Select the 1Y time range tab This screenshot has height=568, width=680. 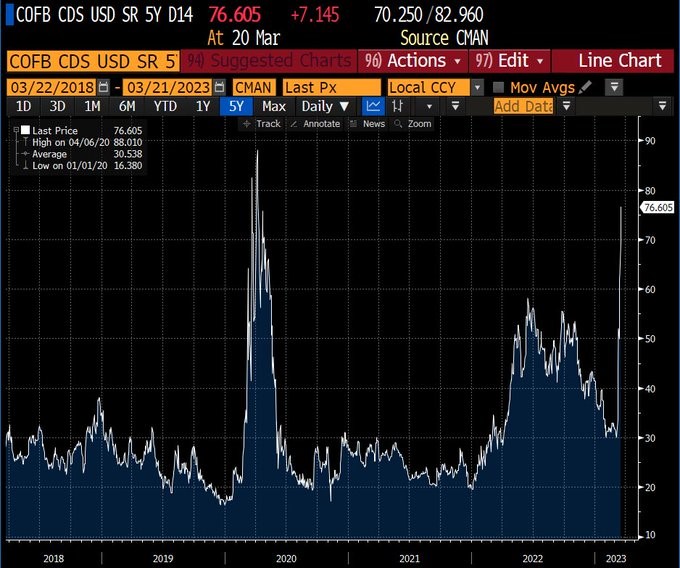[203, 106]
